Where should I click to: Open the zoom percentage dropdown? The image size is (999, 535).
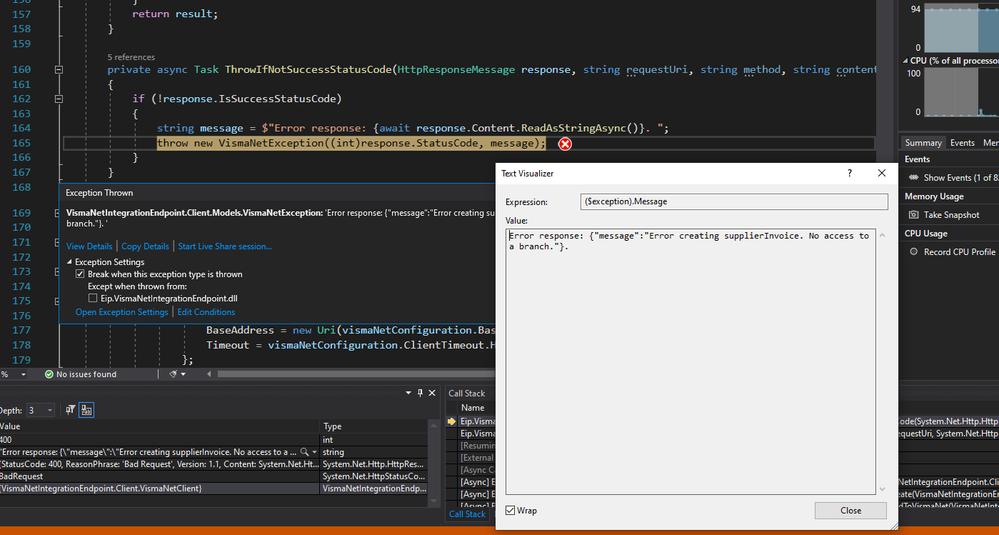tap(24, 374)
